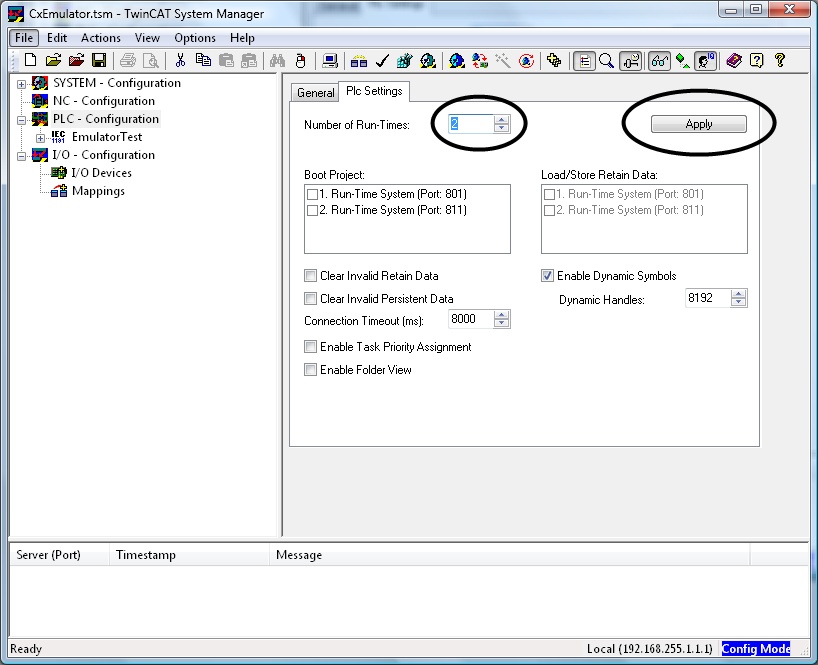Click the Dynamic Handles value field
This screenshot has height=665, width=818.
pos(707,298)
